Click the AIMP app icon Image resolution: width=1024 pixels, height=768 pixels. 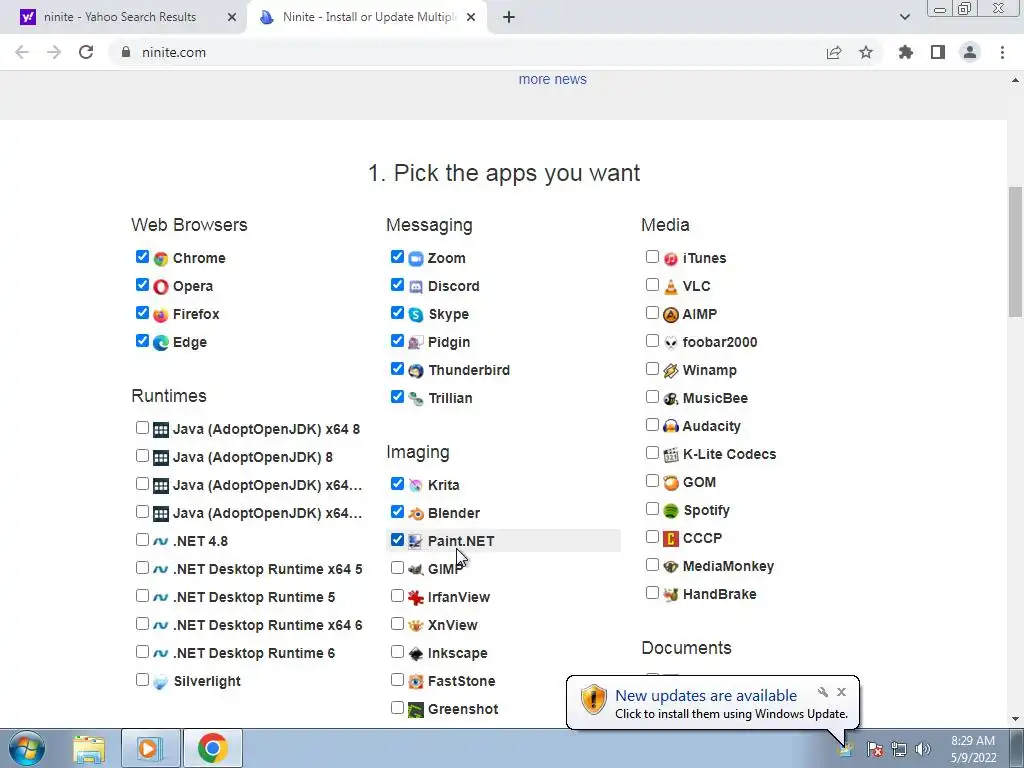tap(671, 315)
